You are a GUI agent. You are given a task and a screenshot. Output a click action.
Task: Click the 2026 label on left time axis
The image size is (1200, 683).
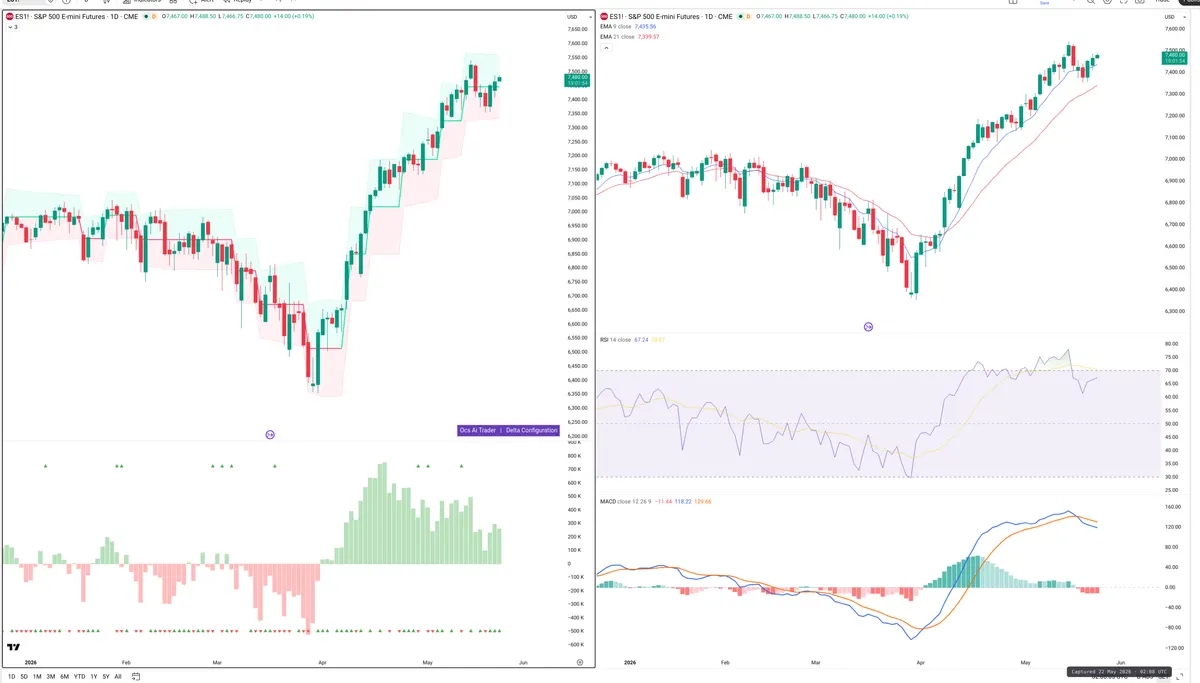[31, 663]
